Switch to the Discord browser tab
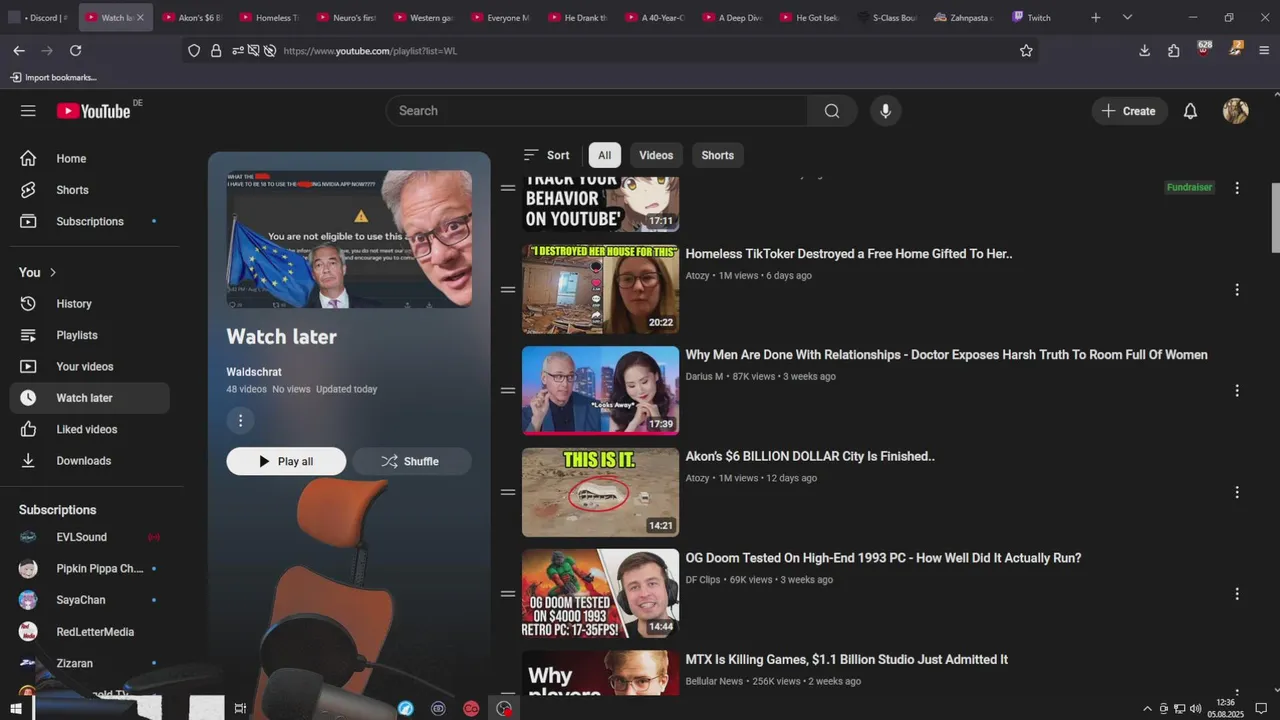 coord(38,17)
